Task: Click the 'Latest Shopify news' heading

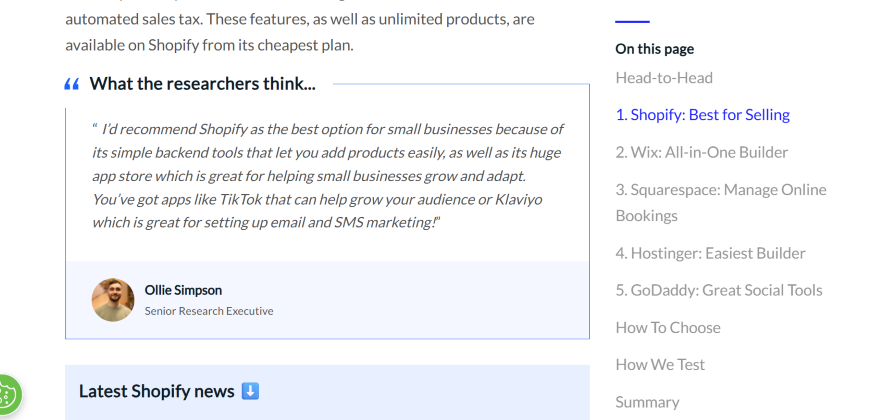Action: (156, 391)
